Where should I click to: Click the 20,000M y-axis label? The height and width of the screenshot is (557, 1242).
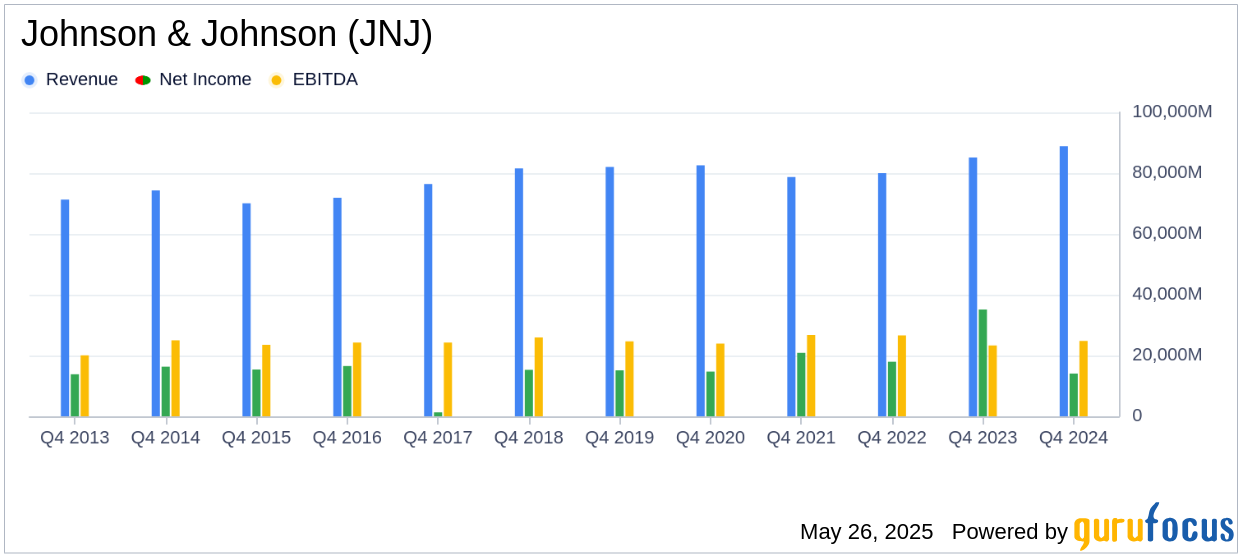point(1167,356)
